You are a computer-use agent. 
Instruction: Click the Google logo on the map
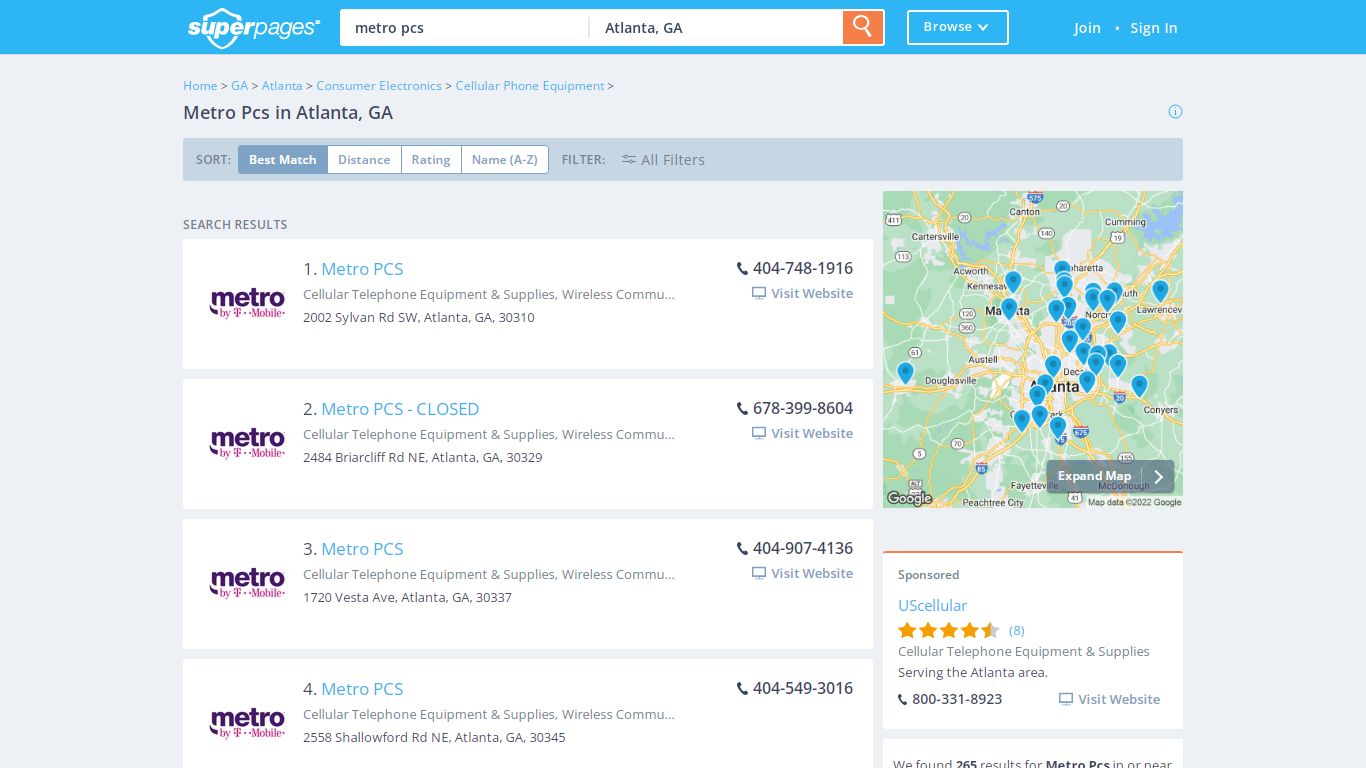pyautogui.click(x=909, y=498)
